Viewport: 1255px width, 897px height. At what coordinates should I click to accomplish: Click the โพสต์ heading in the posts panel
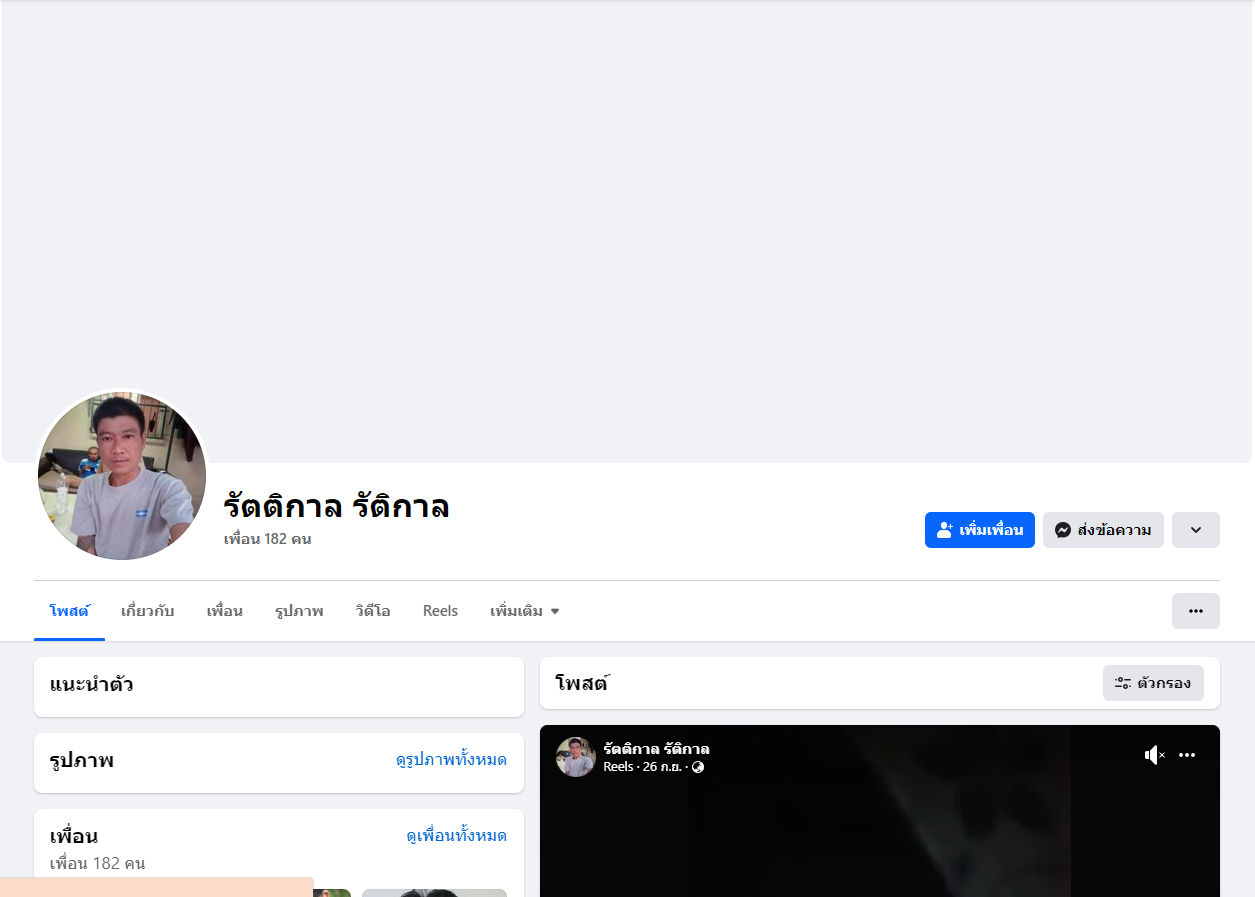[582, 684]
